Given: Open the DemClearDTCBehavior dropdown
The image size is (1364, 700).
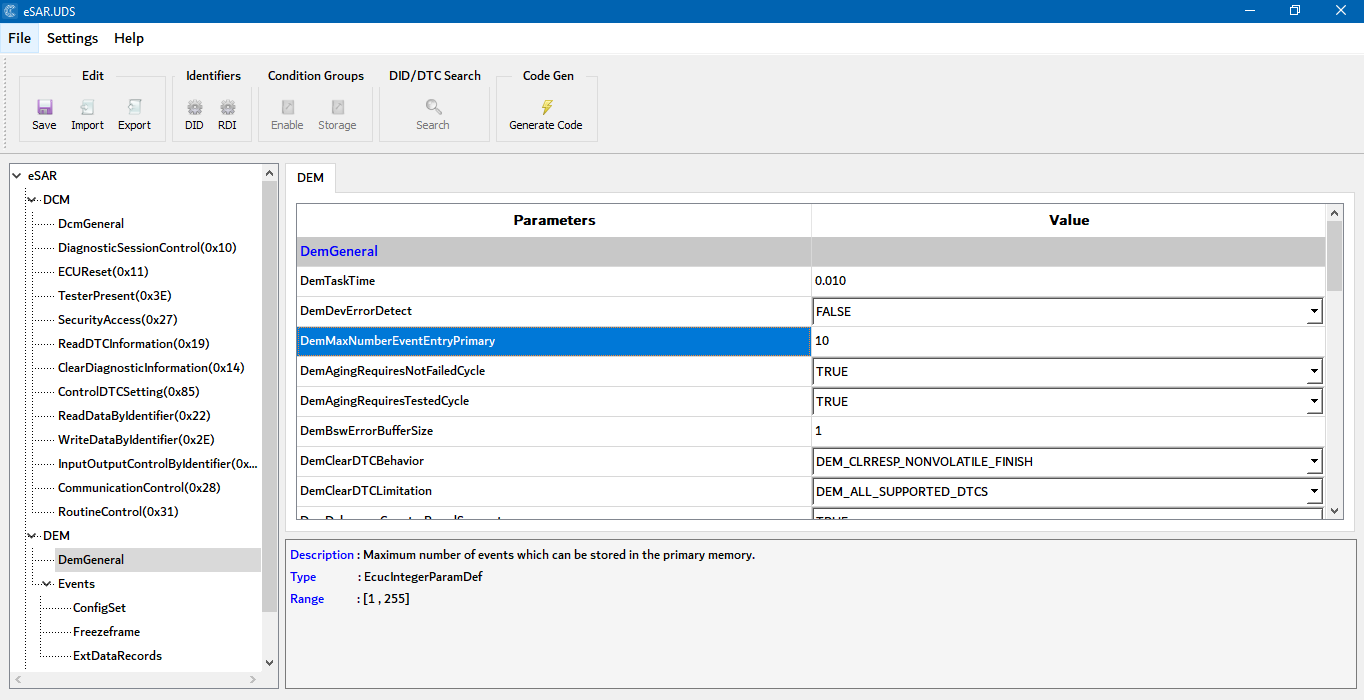Looking at the screenshot, I should (1313, 462).
